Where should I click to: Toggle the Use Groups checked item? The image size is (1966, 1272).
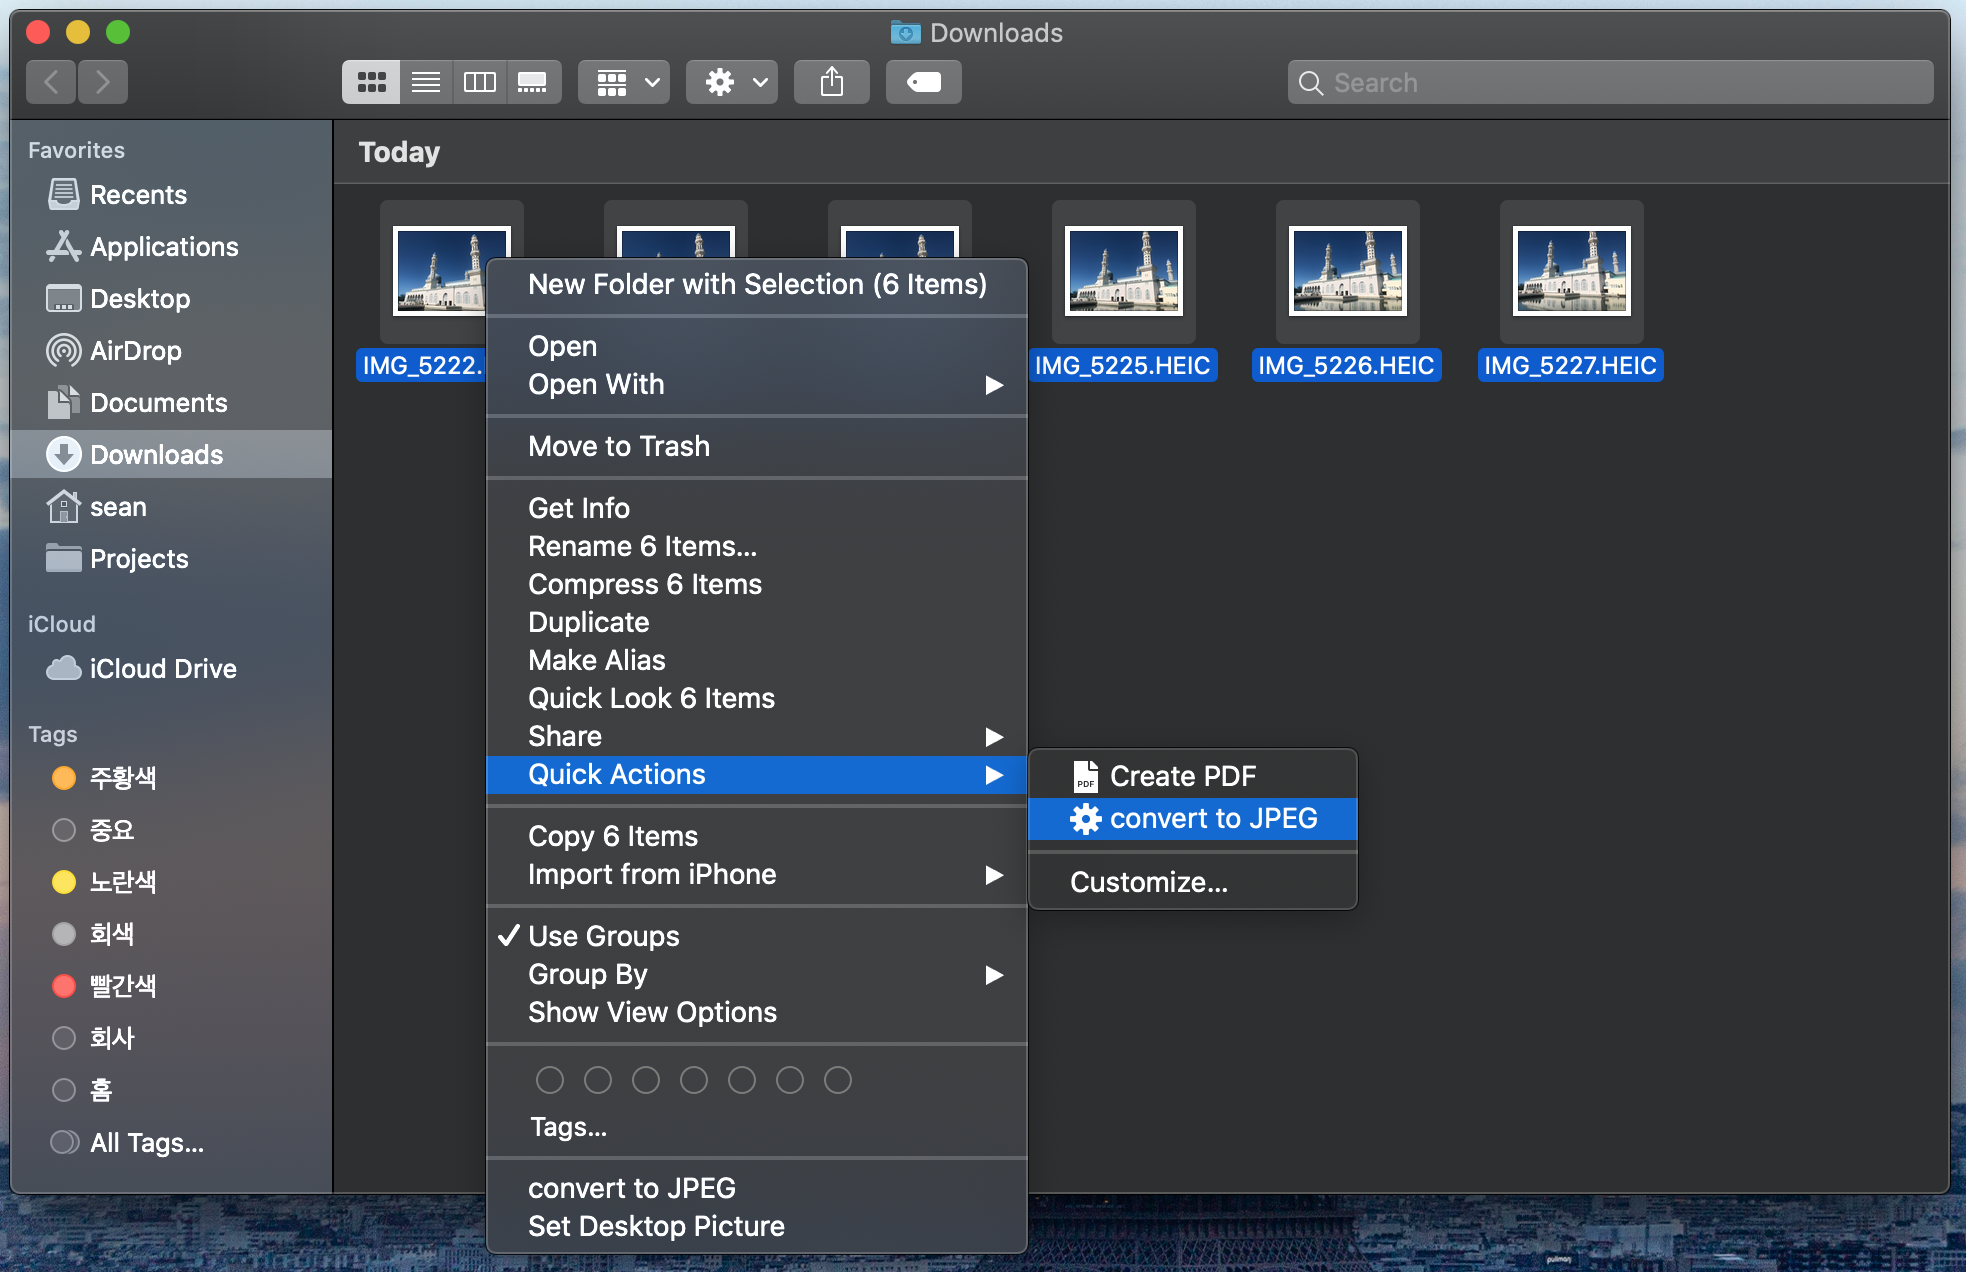603,936
